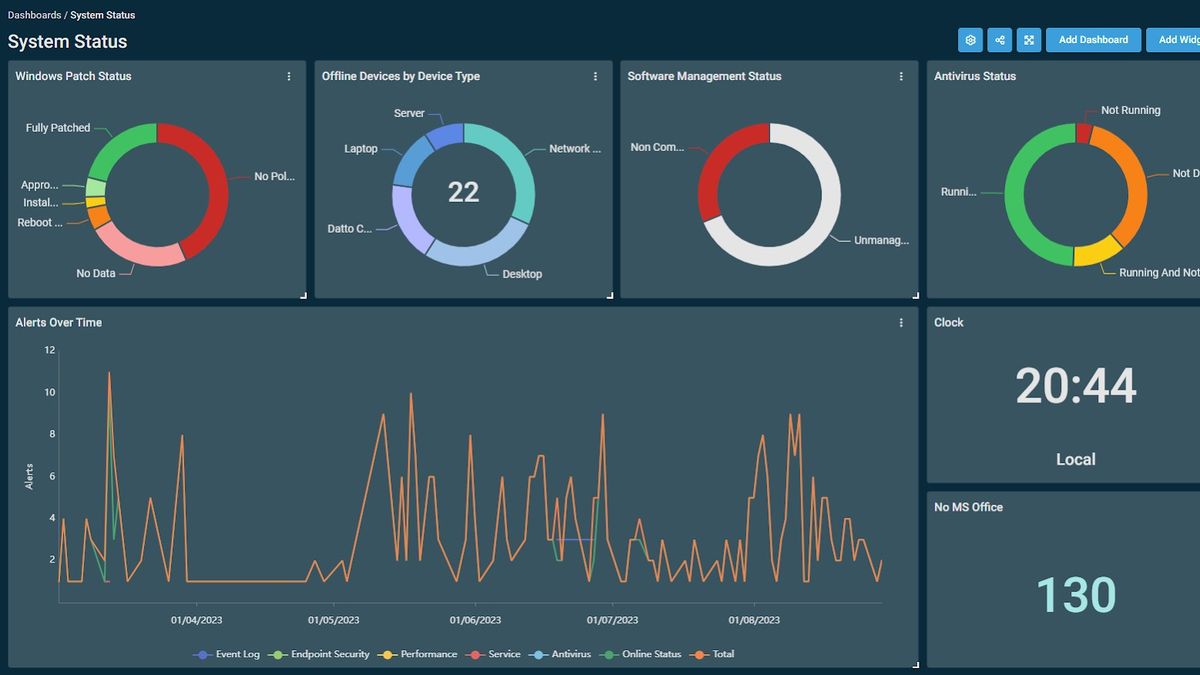Screen dimensions: 1200x675
Task: Open the Windows Patch Status widget options icon
Action: pos(289,75)
